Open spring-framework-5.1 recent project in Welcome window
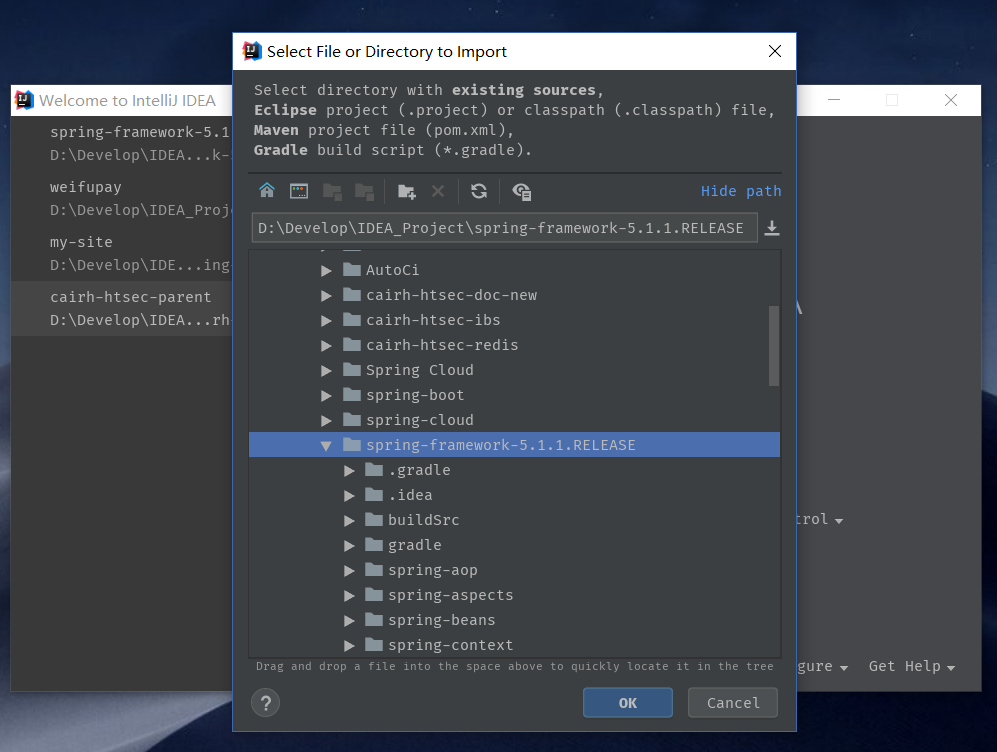This screenshot has width=997, height=752. (122, 144)
